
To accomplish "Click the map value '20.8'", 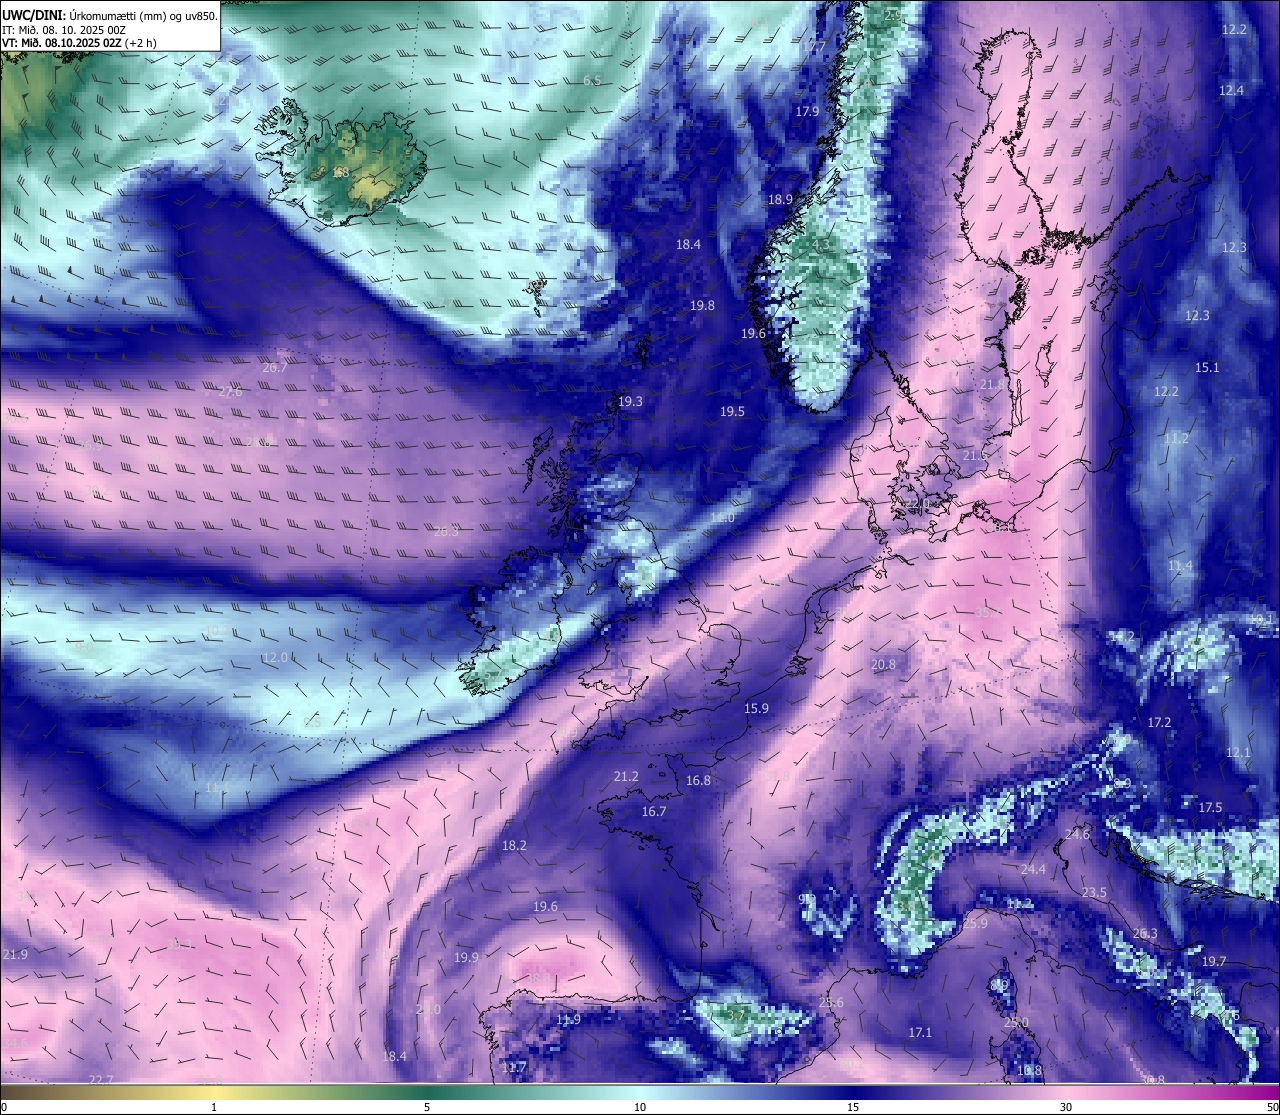I will pos(883,665).
